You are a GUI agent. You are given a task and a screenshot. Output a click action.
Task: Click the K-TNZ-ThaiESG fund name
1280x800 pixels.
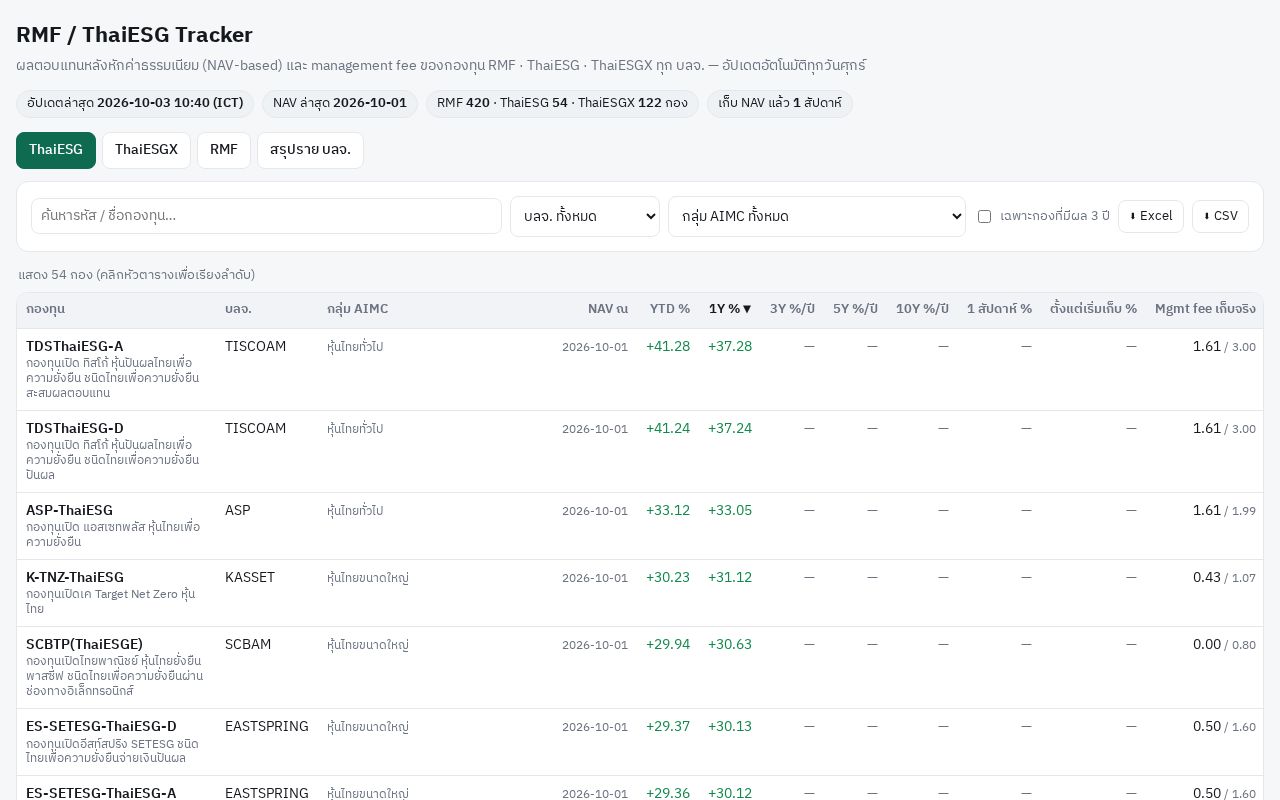[75, 577]
